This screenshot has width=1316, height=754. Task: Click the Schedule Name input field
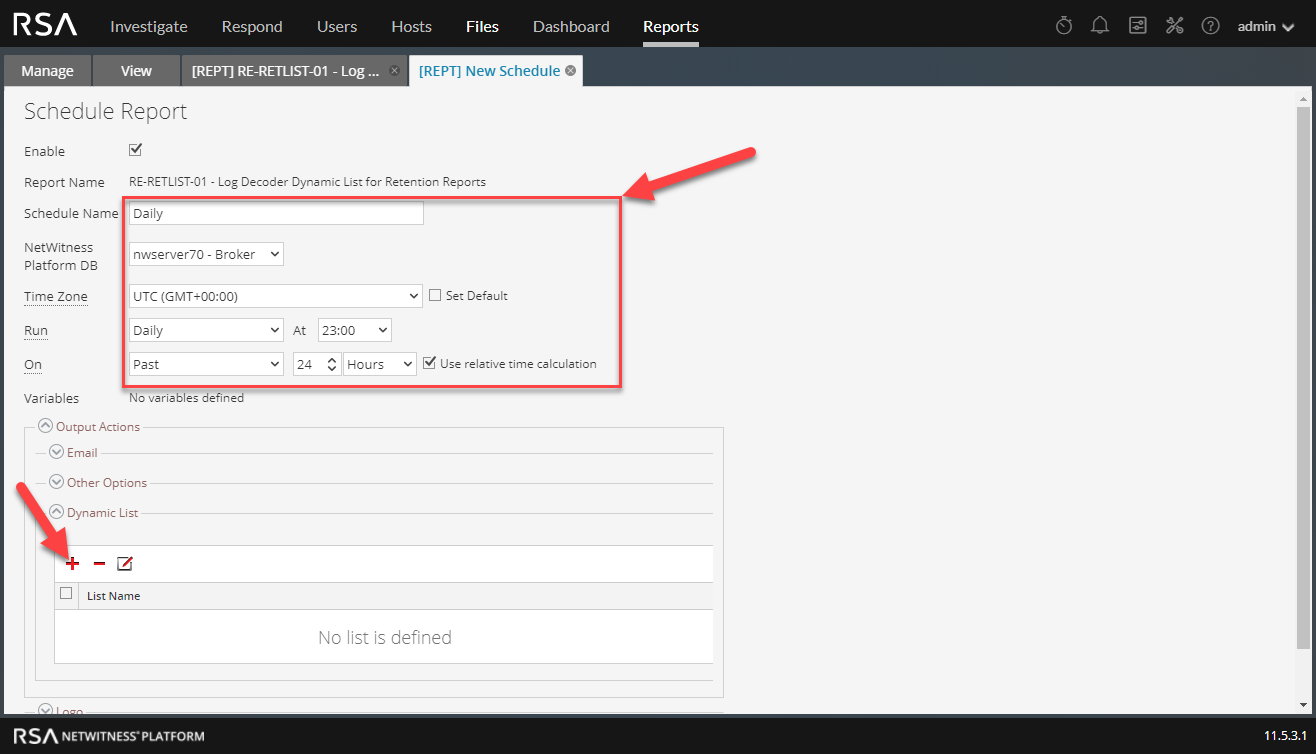click(x=276, y=213)
